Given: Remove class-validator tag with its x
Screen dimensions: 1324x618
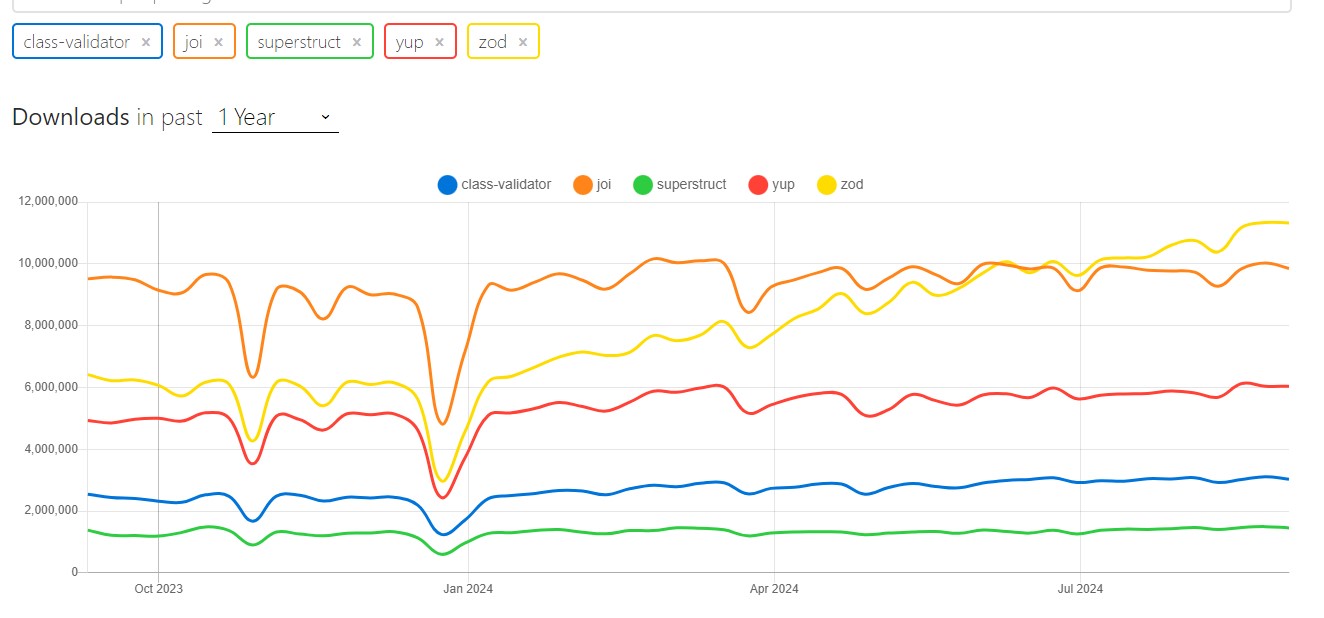Looking at the screenshot, I should tap(146, 42).
